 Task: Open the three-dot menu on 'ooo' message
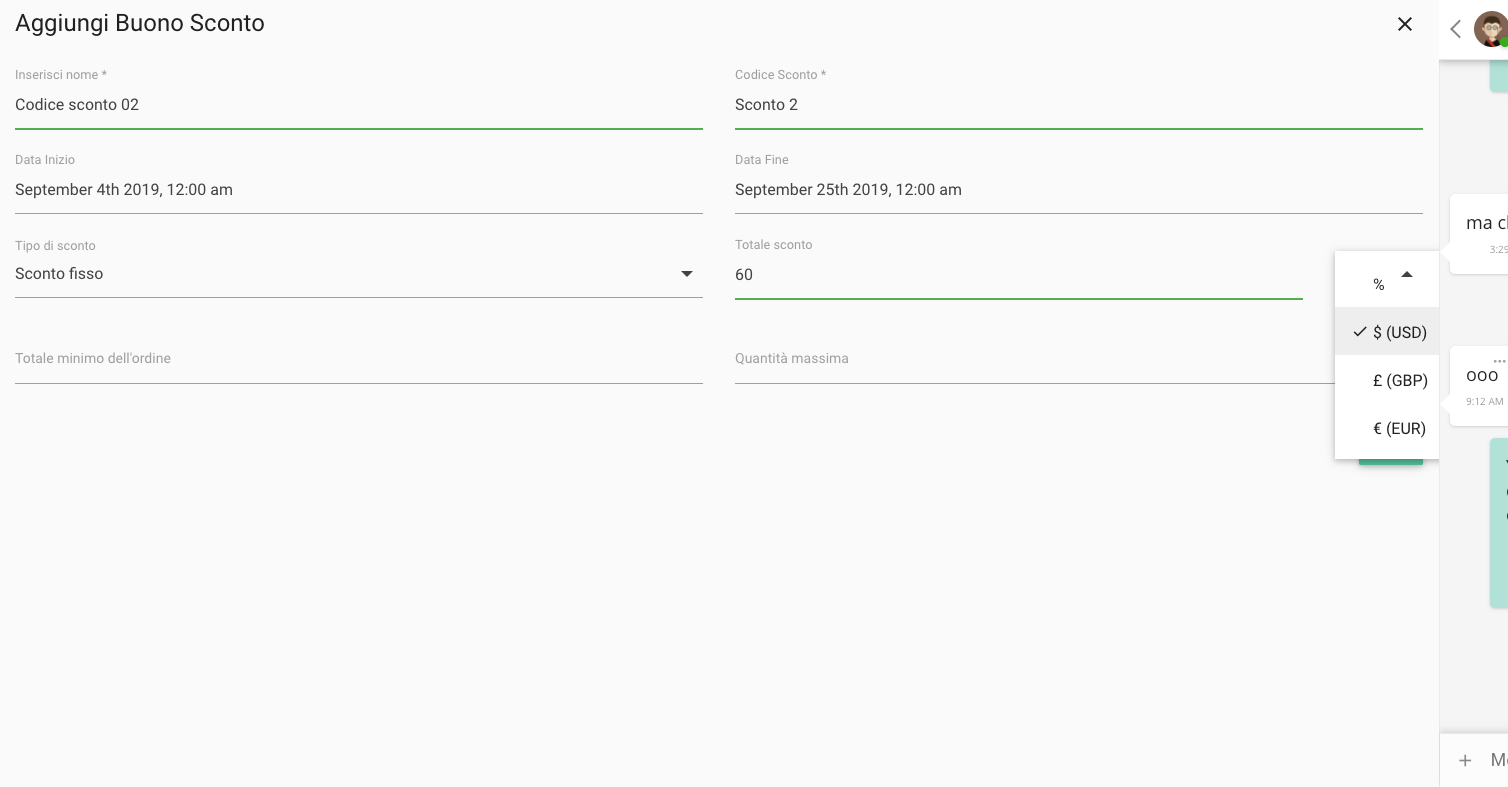[x=1498, y=360]
